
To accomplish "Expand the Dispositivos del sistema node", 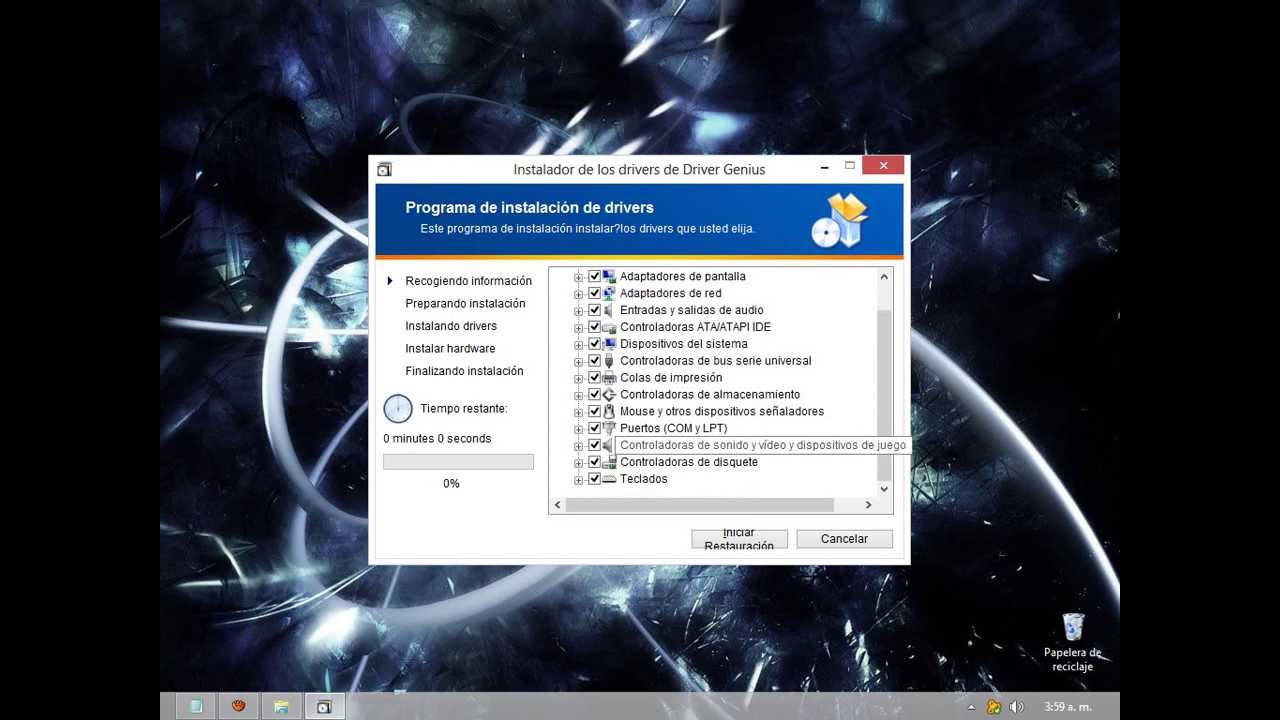I will click(578, 345).
